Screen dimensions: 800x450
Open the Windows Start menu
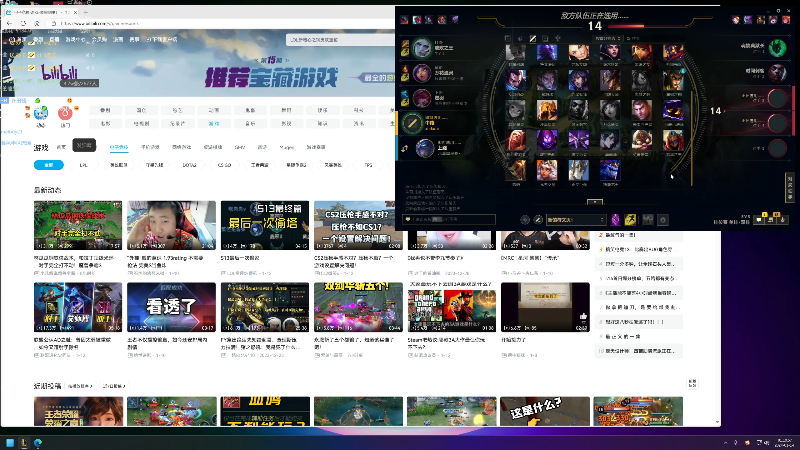point(10,442)
